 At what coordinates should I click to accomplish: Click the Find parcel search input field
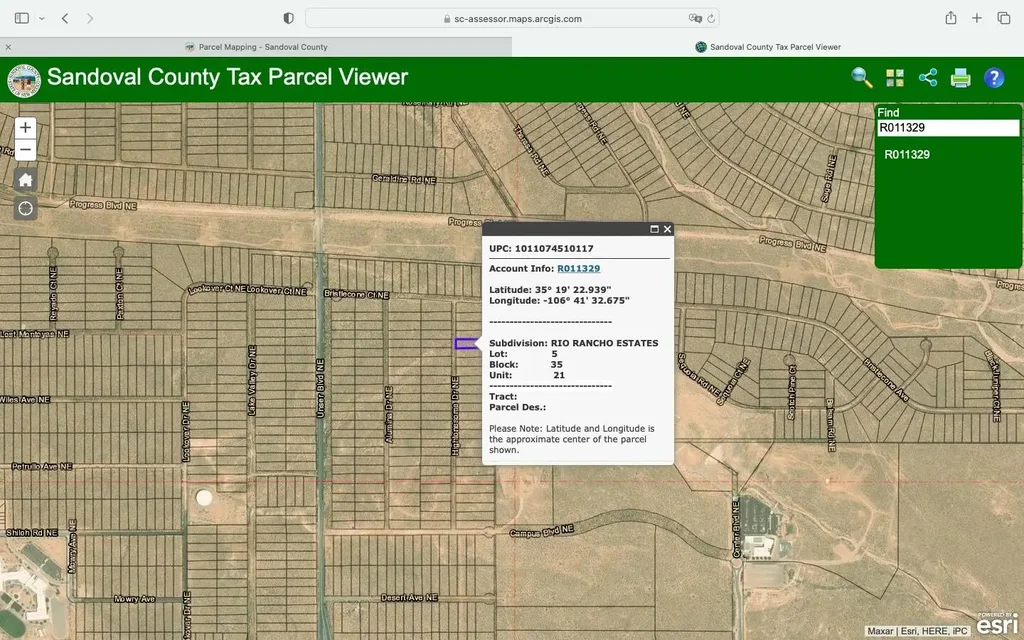[947, 128]
